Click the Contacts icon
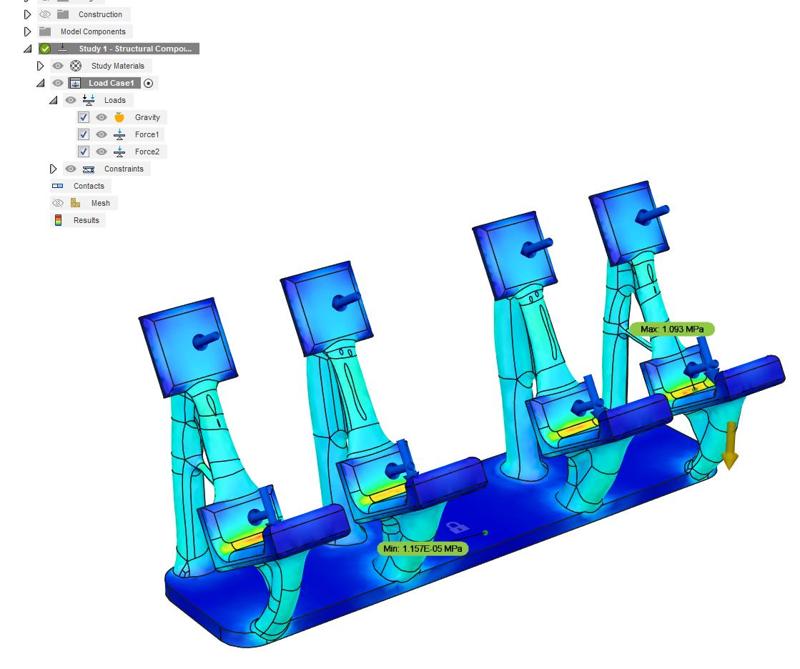 [58, 186]
